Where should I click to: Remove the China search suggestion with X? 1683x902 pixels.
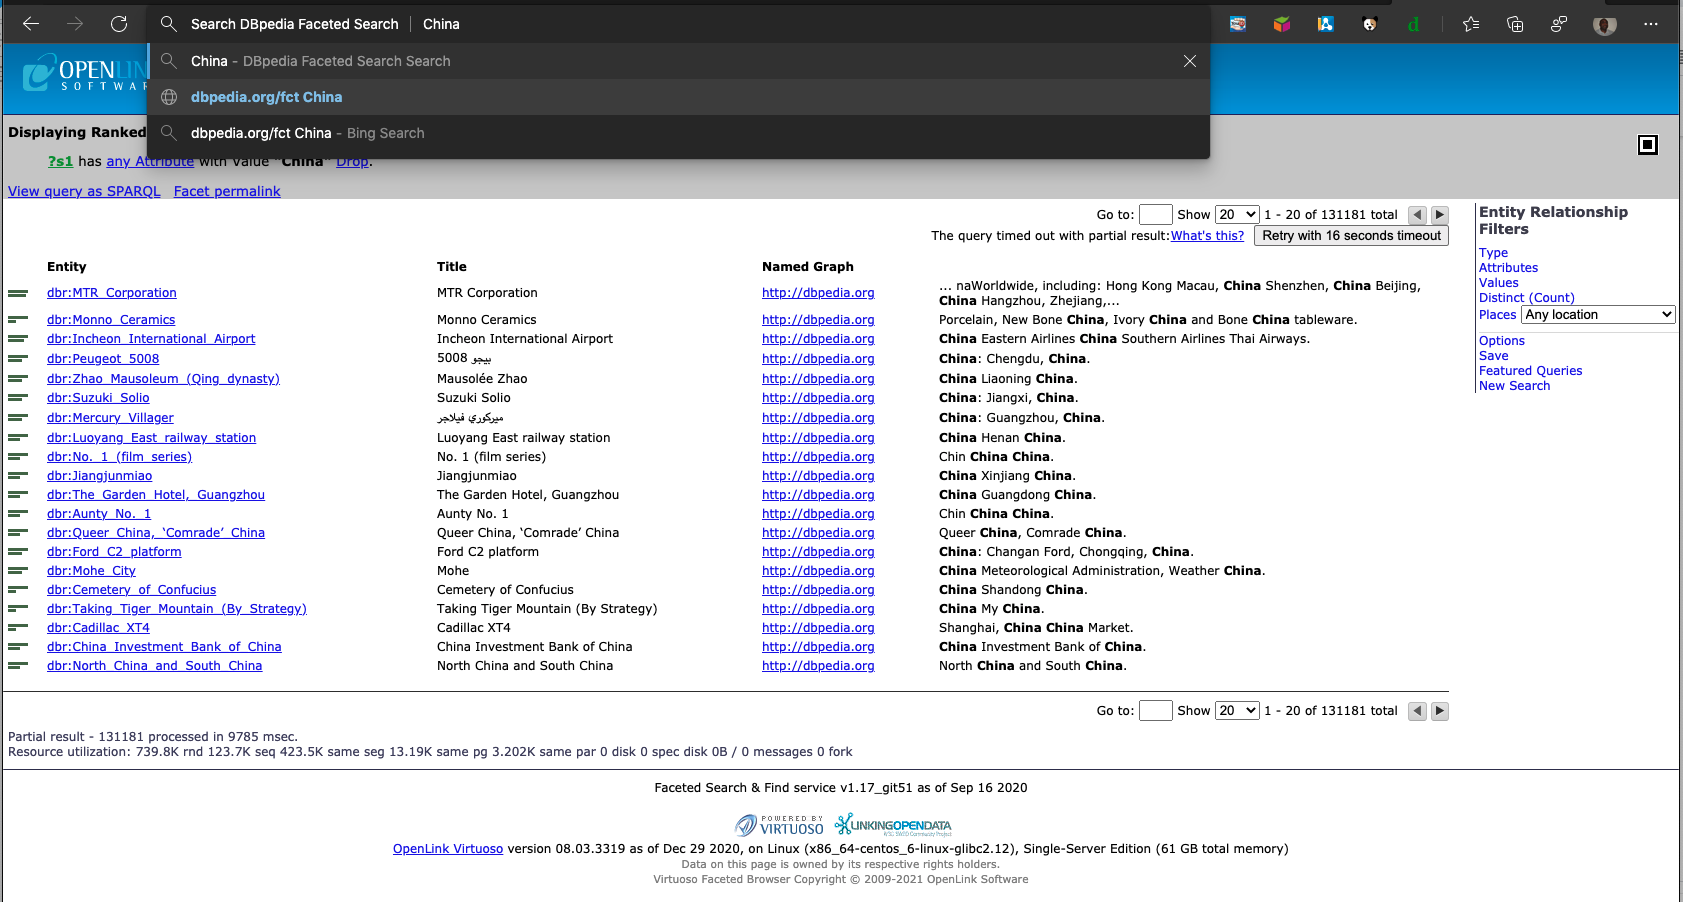[1190, 61]
